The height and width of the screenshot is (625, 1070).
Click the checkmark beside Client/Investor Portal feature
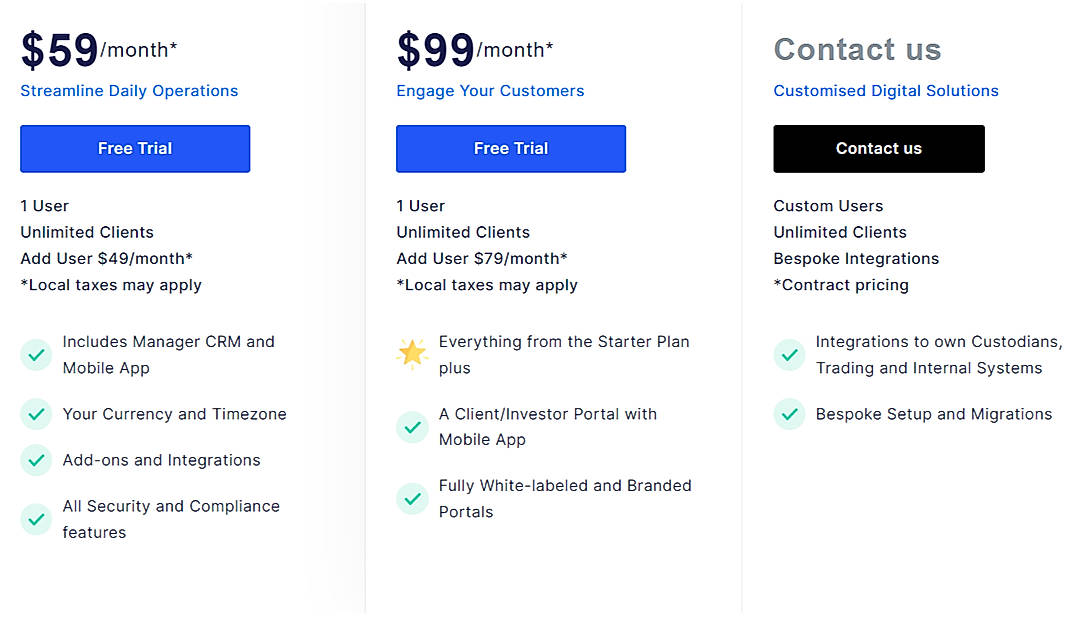[412, 427]
